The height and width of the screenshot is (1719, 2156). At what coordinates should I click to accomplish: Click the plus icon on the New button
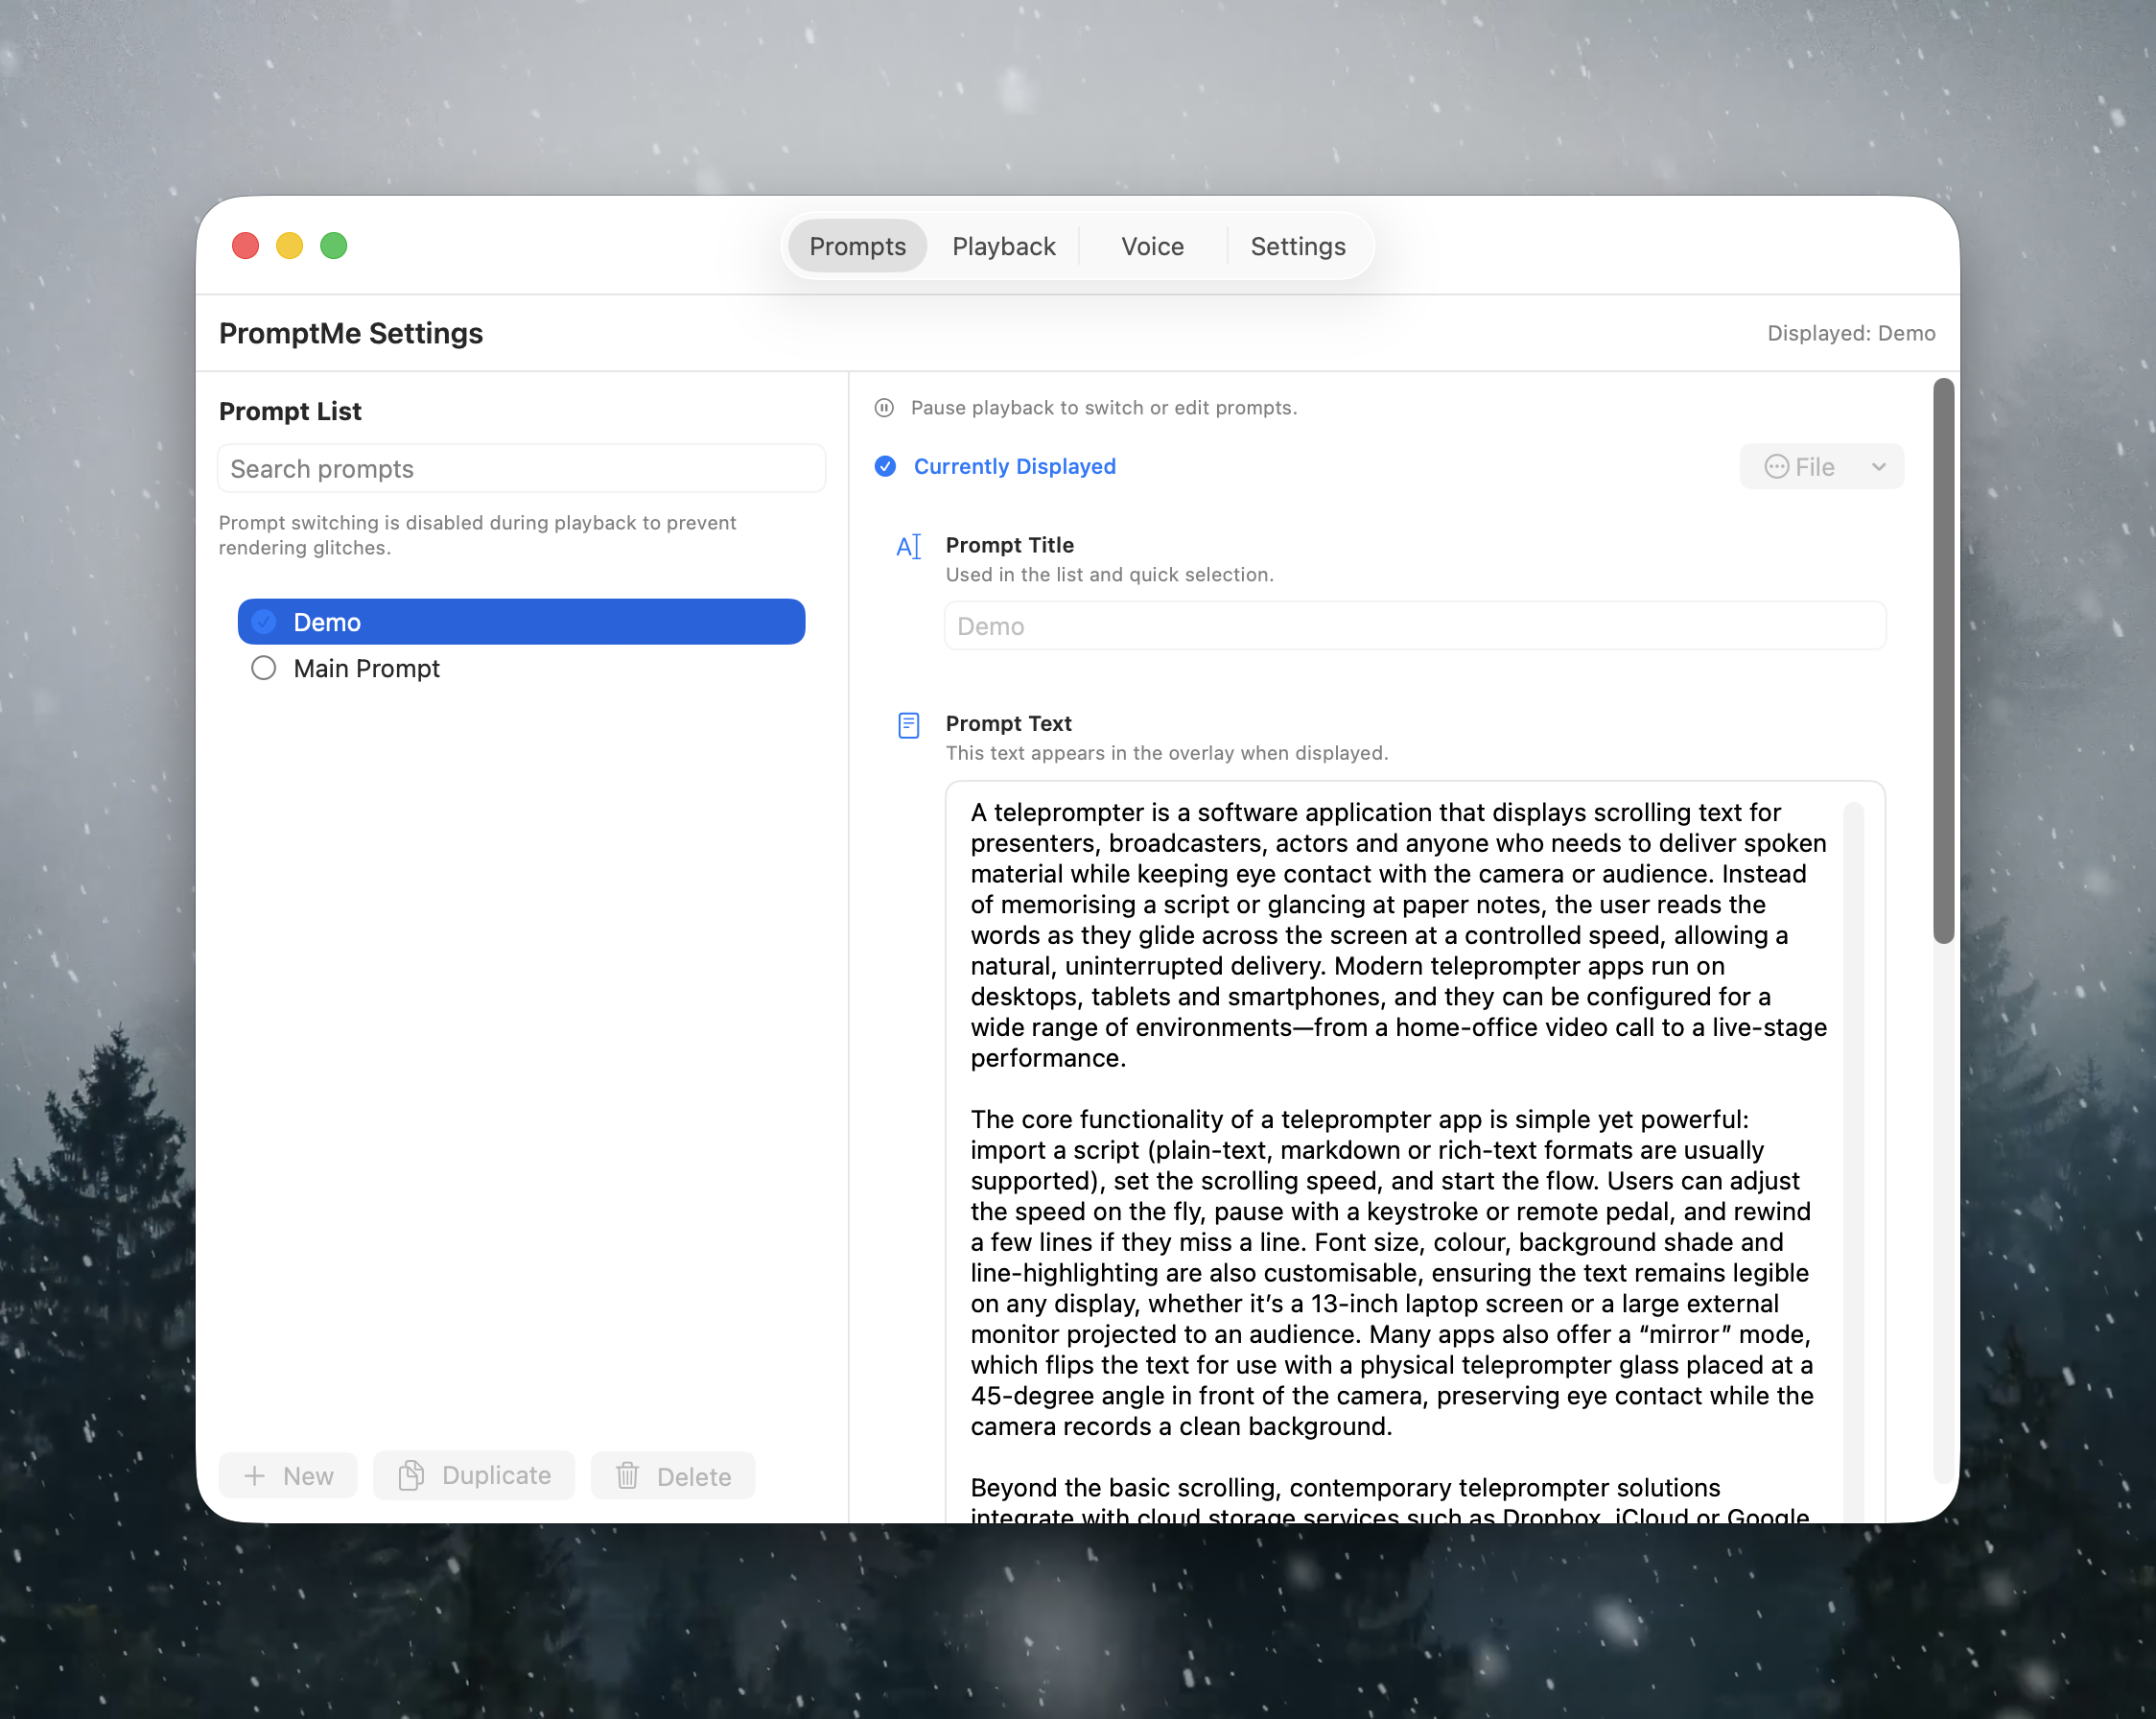pyautogui.click(x=254, y=1475)
